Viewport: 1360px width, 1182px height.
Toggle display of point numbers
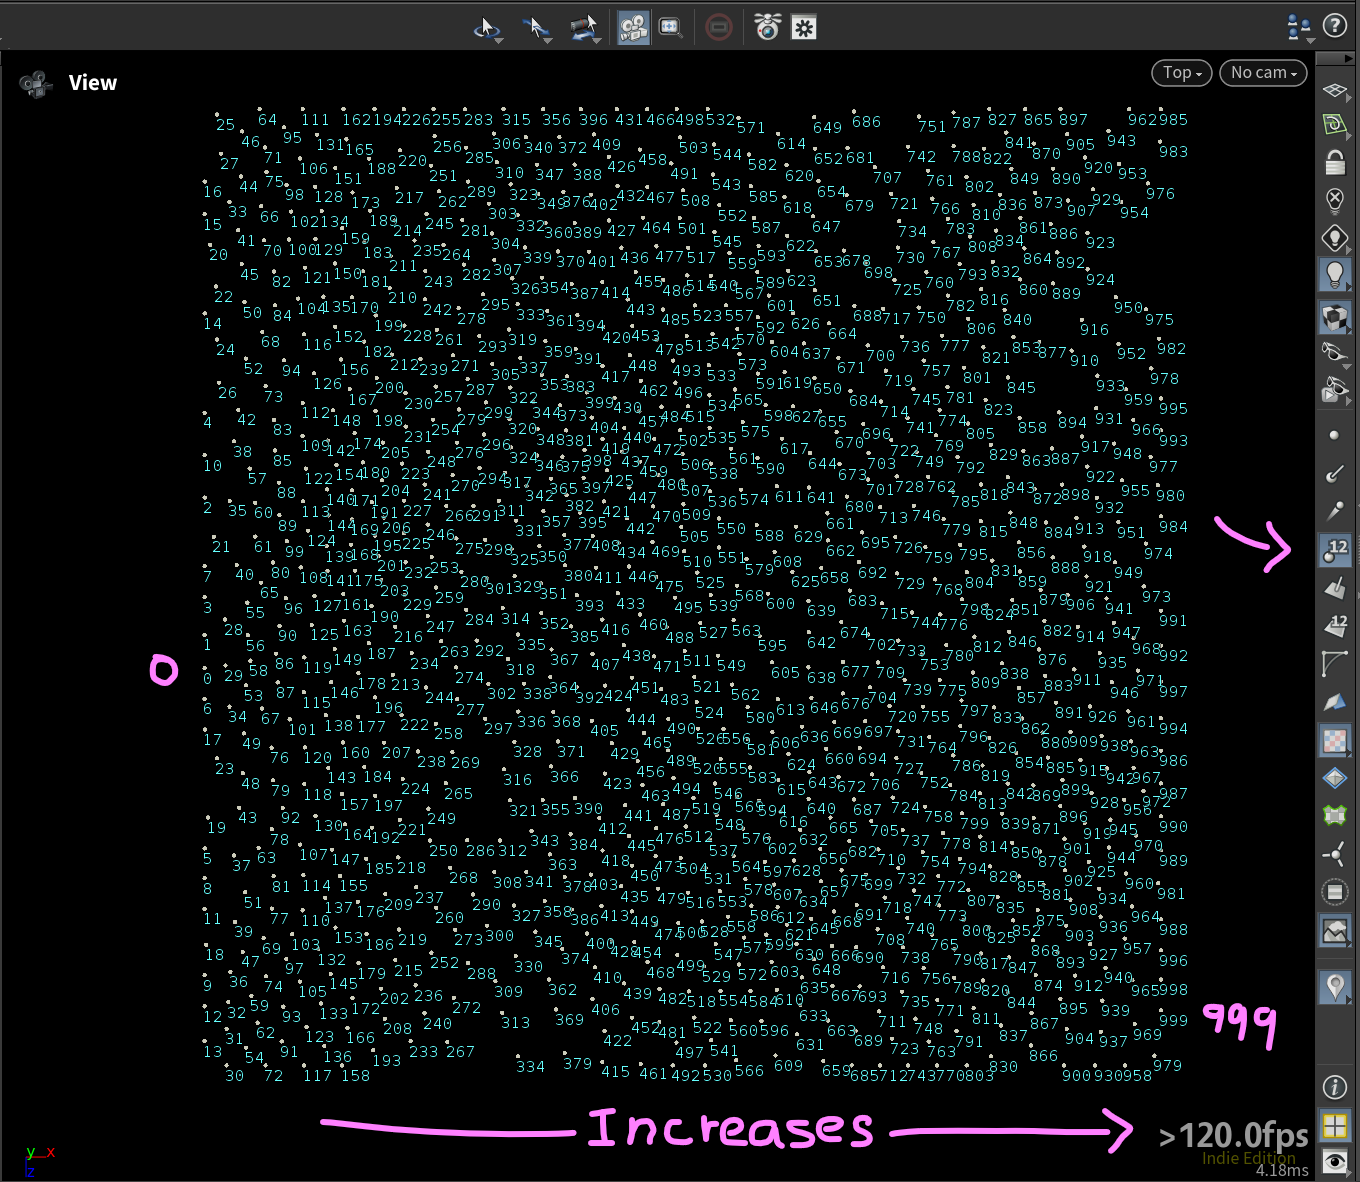(x=1334, y=549)
